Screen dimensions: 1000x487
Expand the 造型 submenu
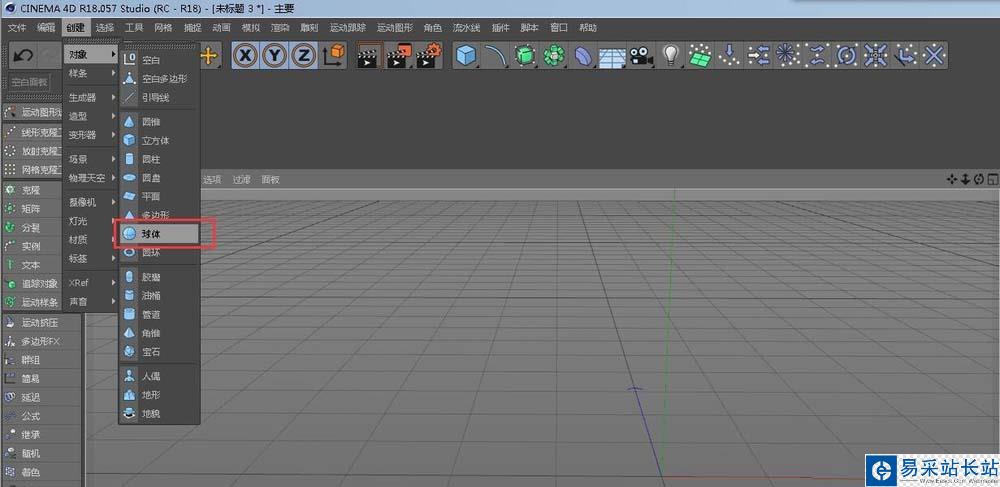pos(92,116)
